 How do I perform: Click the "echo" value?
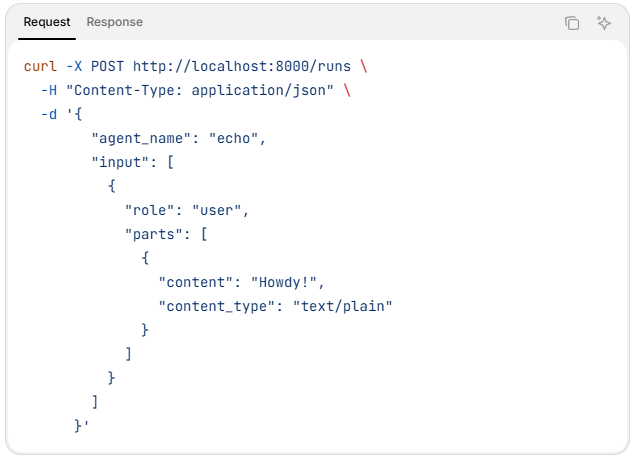point(237,138)
